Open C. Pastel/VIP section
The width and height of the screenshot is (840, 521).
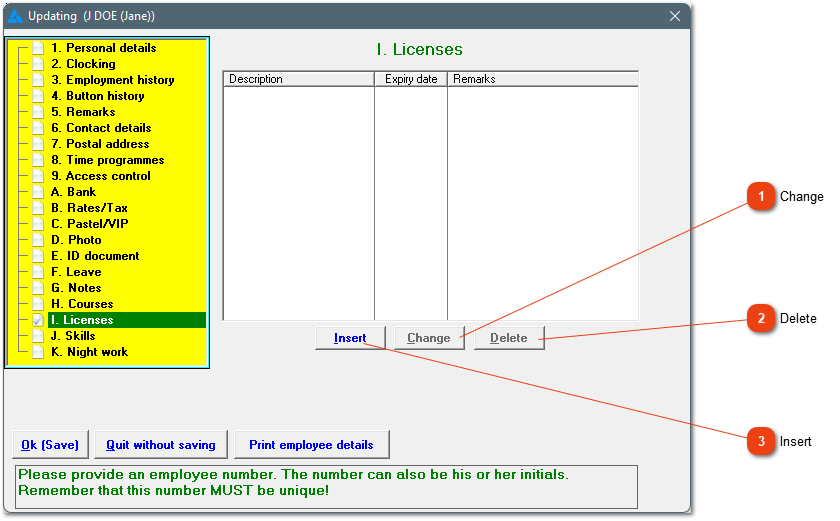(89, 224)
